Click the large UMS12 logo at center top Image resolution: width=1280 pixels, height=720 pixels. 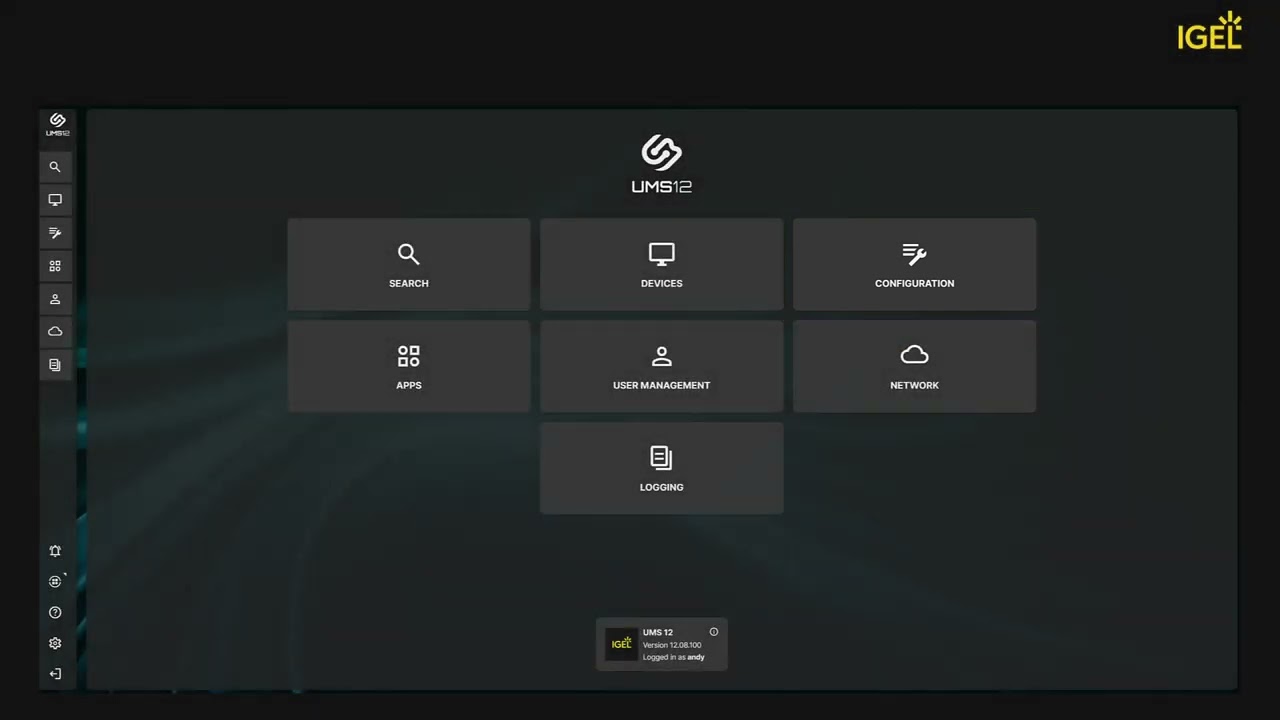[x=661, y=165]
